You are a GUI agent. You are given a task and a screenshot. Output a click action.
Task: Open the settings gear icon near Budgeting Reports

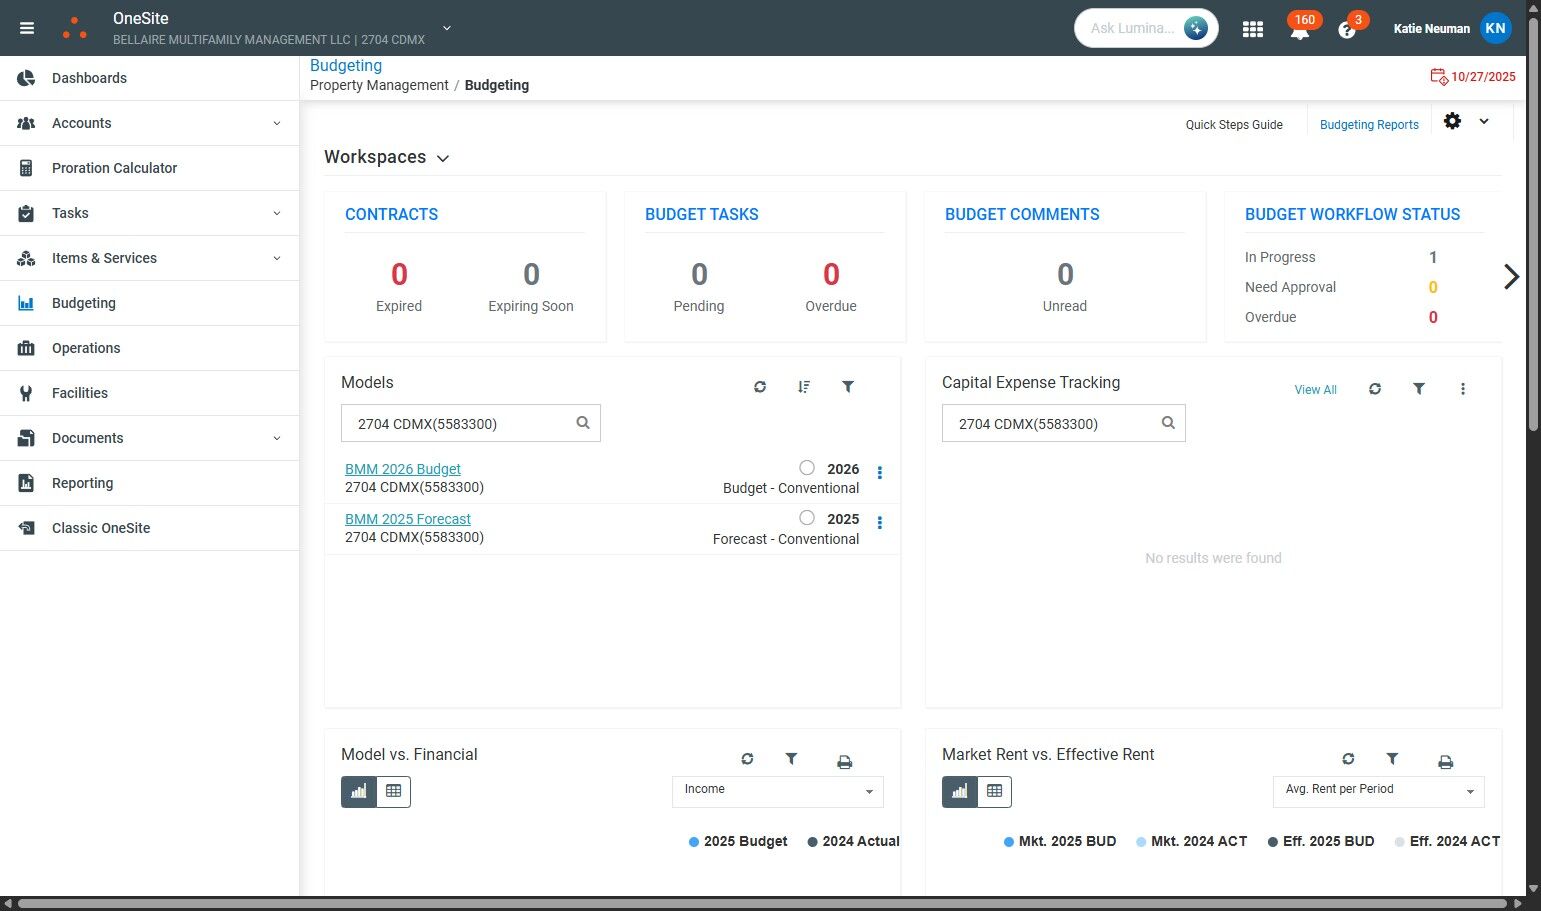(1452, 121)
